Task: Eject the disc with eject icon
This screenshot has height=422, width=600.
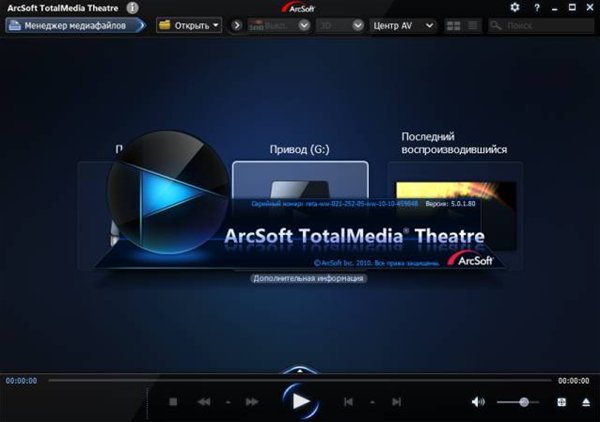Action: click(586, 402)
